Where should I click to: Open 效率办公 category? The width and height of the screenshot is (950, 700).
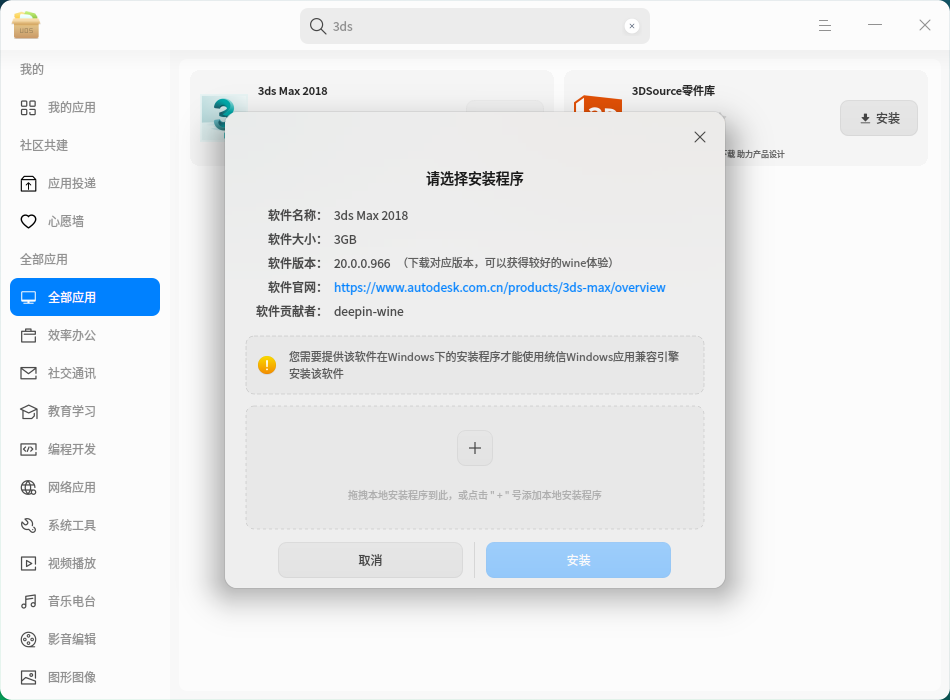click(x=85, y=335)
